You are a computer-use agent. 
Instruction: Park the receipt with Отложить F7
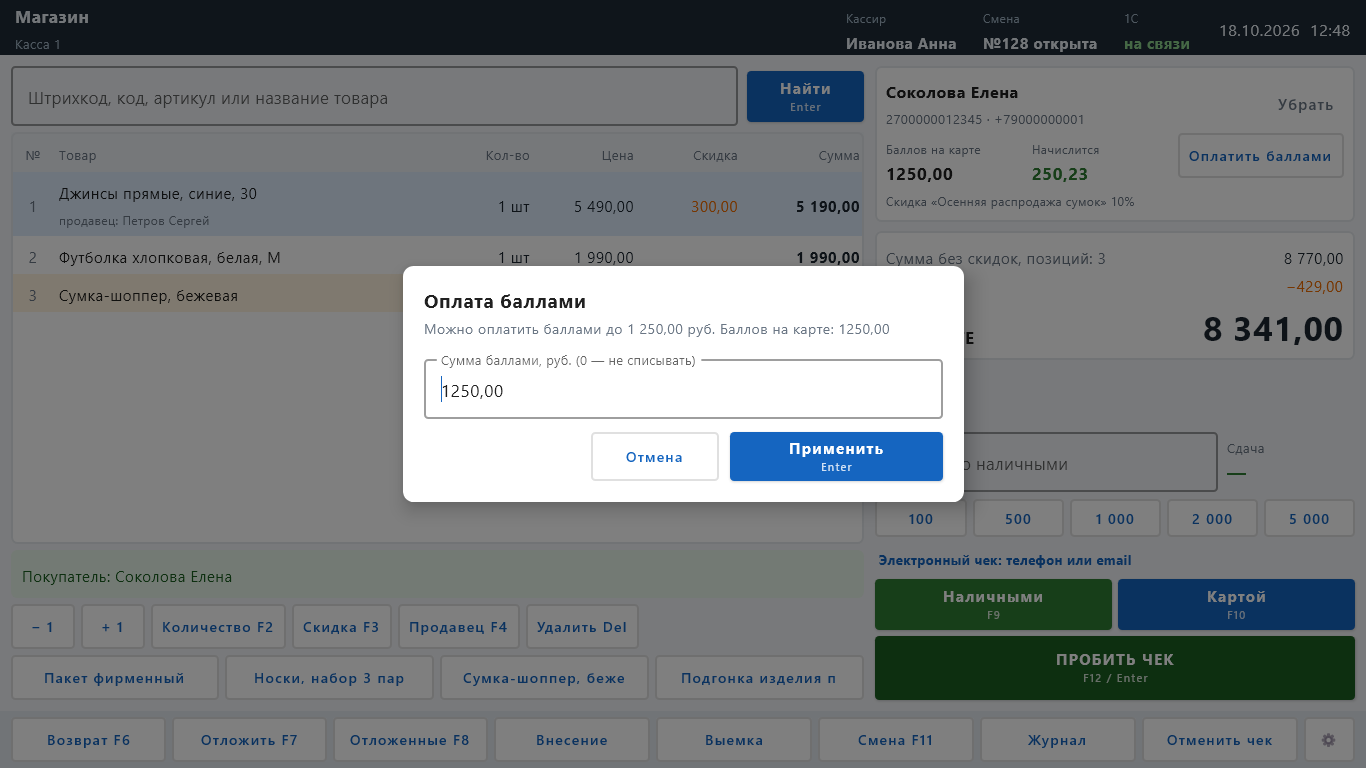coord(250,740)
